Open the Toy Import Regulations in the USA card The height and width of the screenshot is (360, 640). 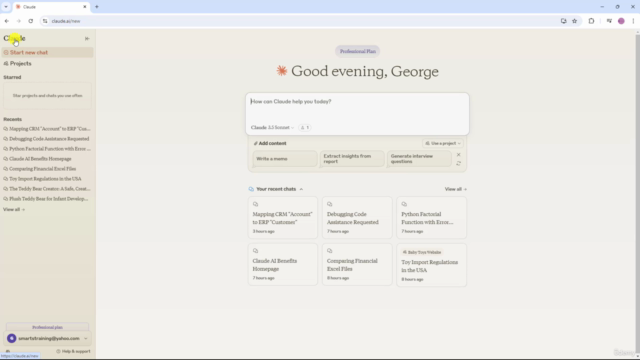431,265
